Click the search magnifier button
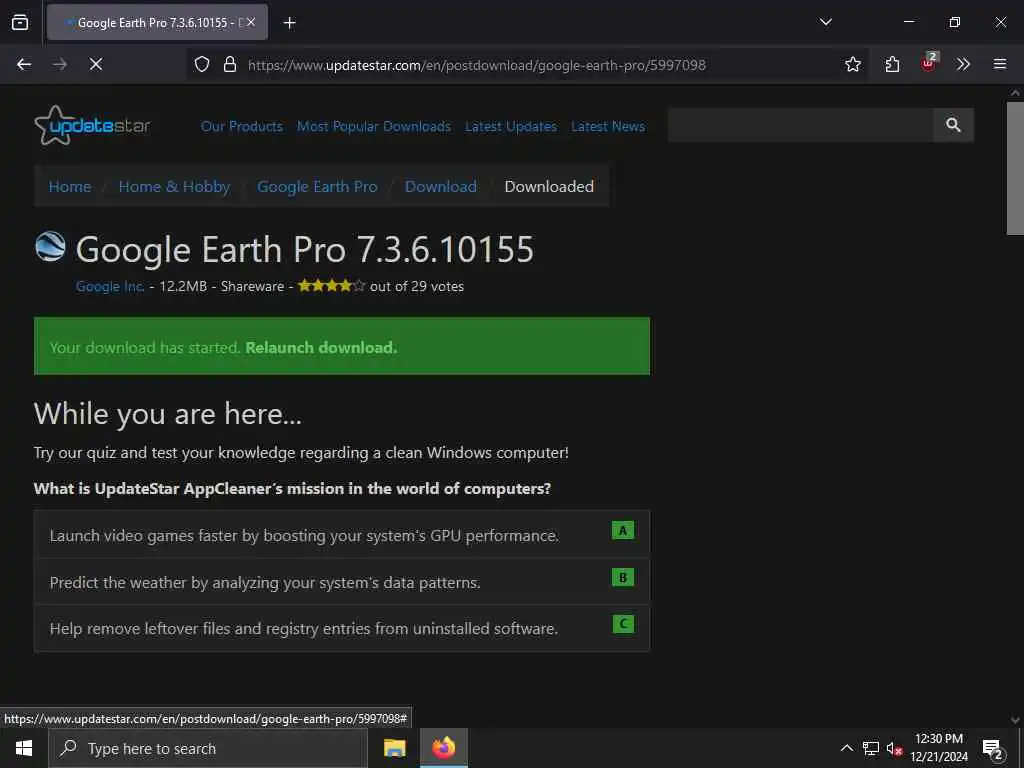The width and height of the screenshot is (1024, 768). (953, 125)
